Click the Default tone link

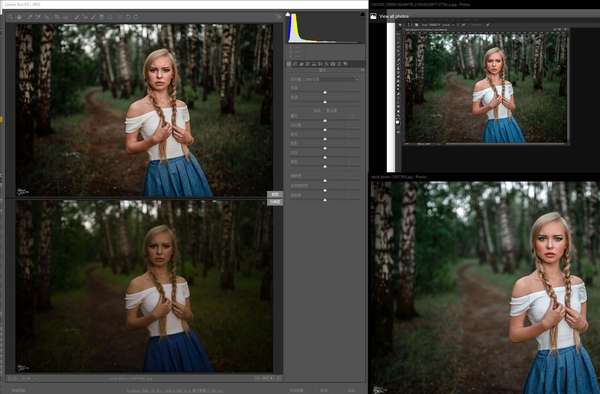pyautogui.click(x=331, y=111)
